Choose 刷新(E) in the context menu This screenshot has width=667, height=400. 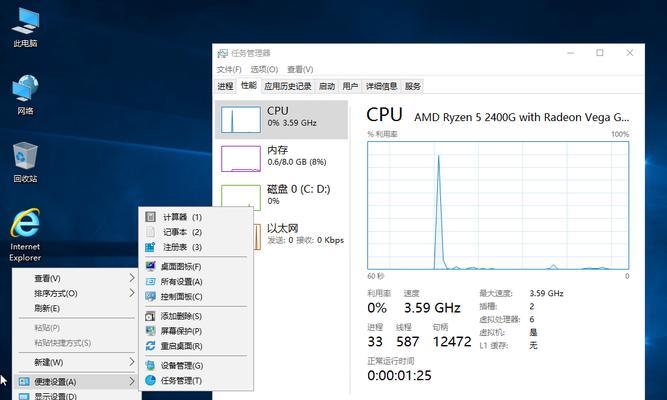tap(47, 308)
